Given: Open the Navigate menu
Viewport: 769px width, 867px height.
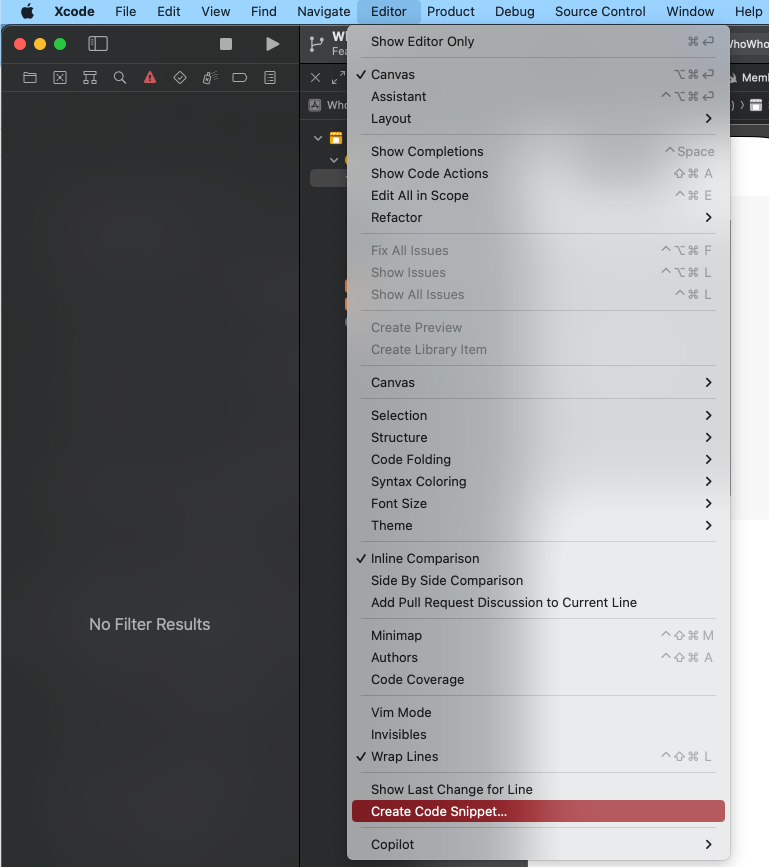Looking at the screenshot, I should 323,12.
